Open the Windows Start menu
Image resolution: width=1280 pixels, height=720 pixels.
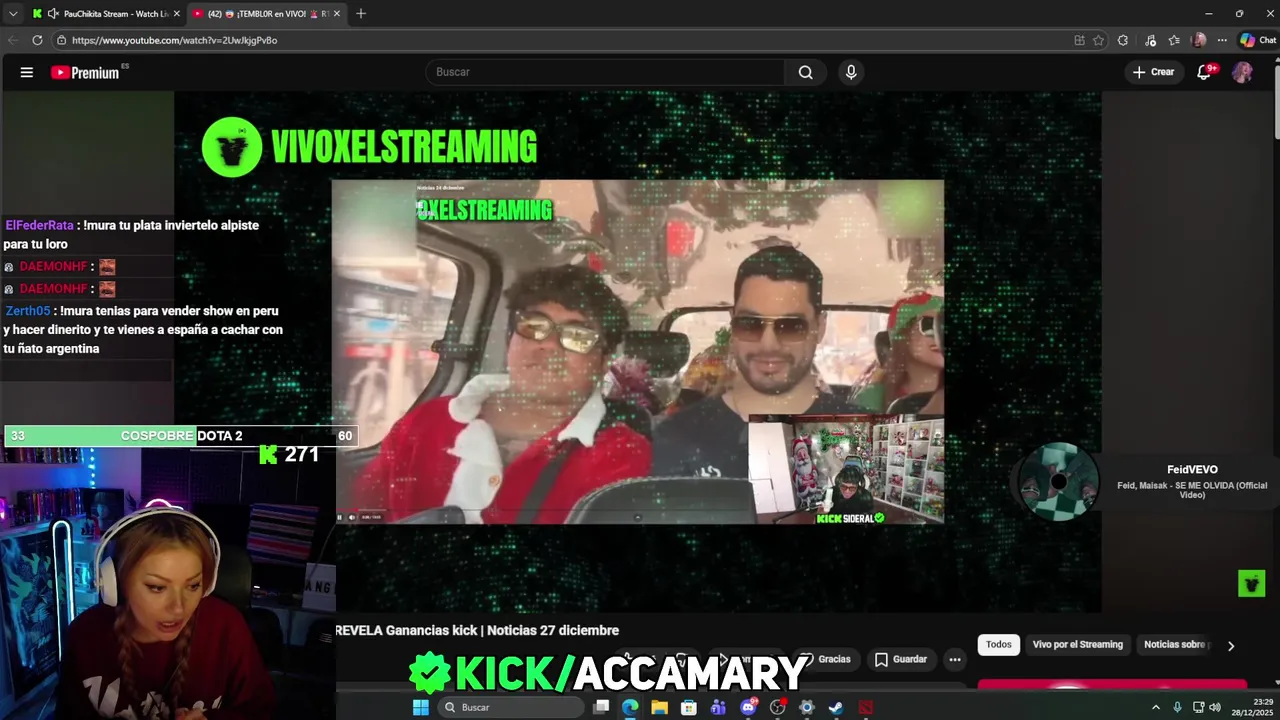tap(421, 707)
